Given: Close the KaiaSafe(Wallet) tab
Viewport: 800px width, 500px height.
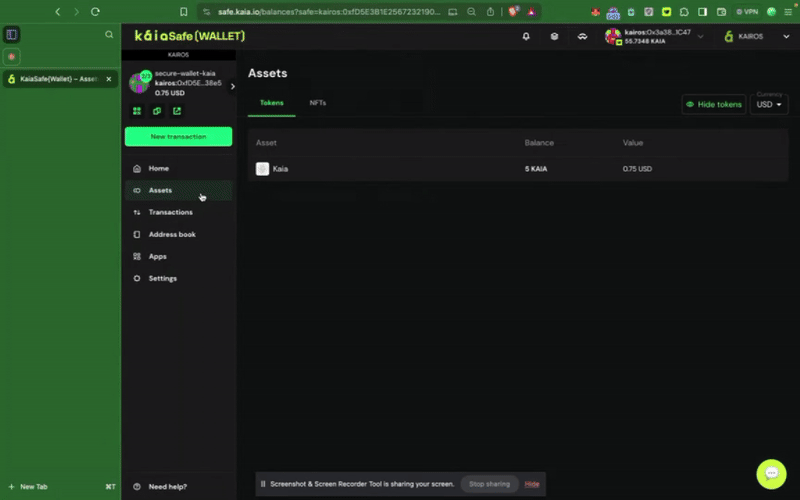Looking at the screenshot, I should 109,79.
